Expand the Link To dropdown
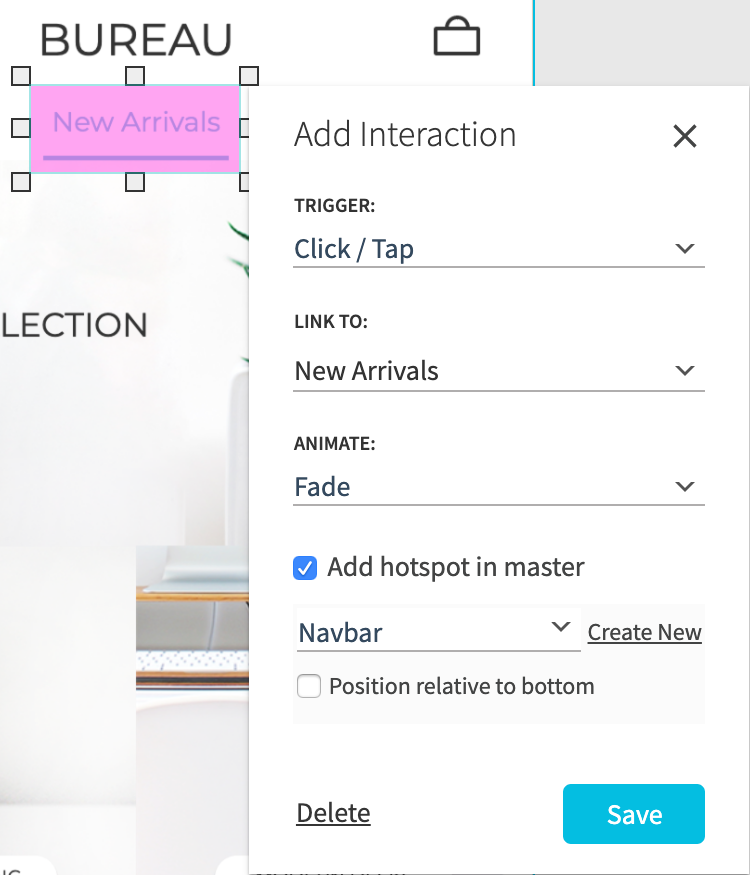 (x=498, y=371)
